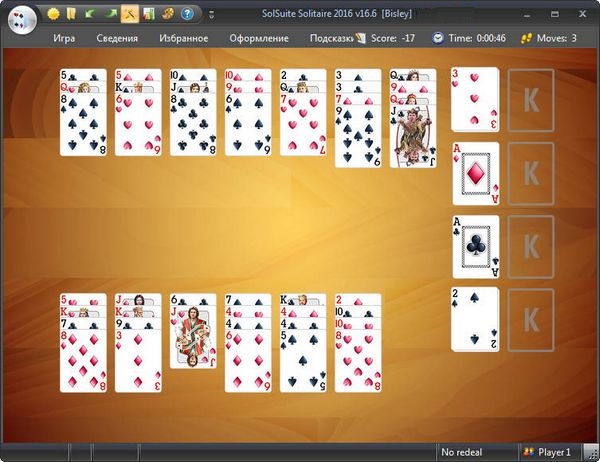This screenshot has width=600, height=462.
Task: Open the paint palette appearance icon
Action: (167, 14)
